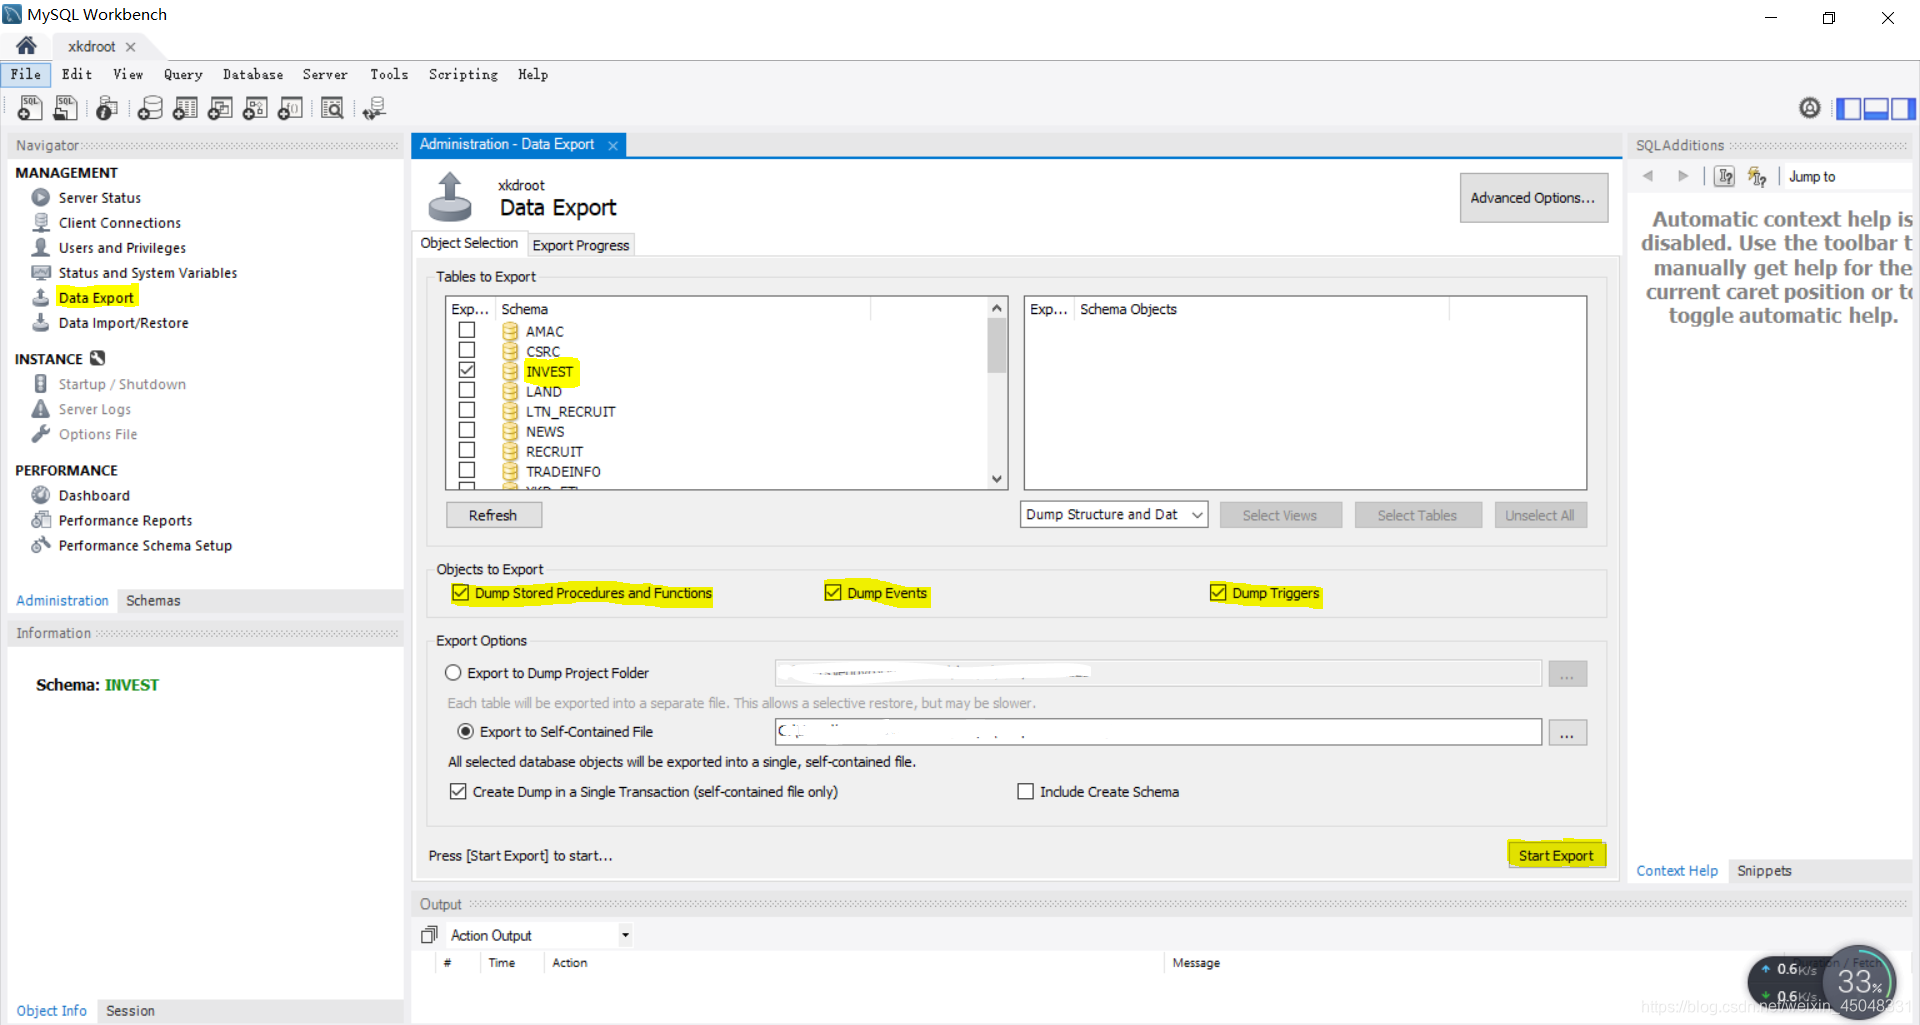
Task: Toggle Dump Events checkbox
Action: 833,593
